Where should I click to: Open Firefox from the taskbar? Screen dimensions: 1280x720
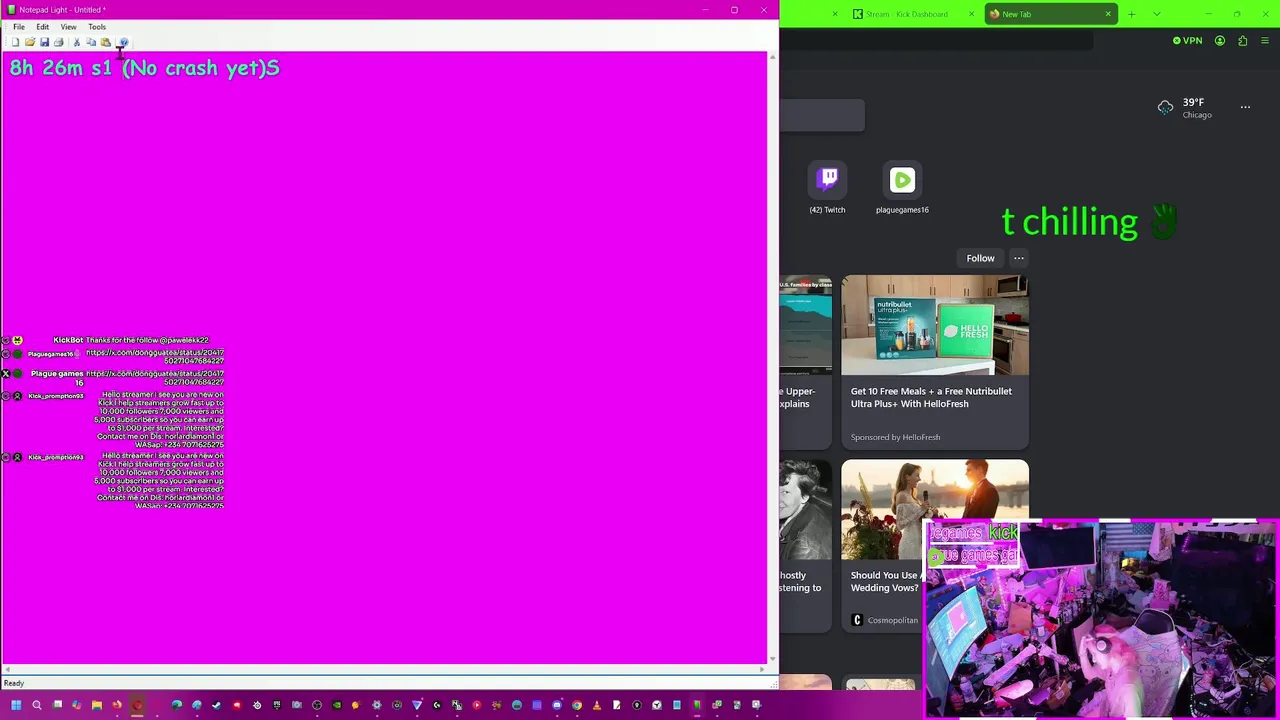point(116,705)
